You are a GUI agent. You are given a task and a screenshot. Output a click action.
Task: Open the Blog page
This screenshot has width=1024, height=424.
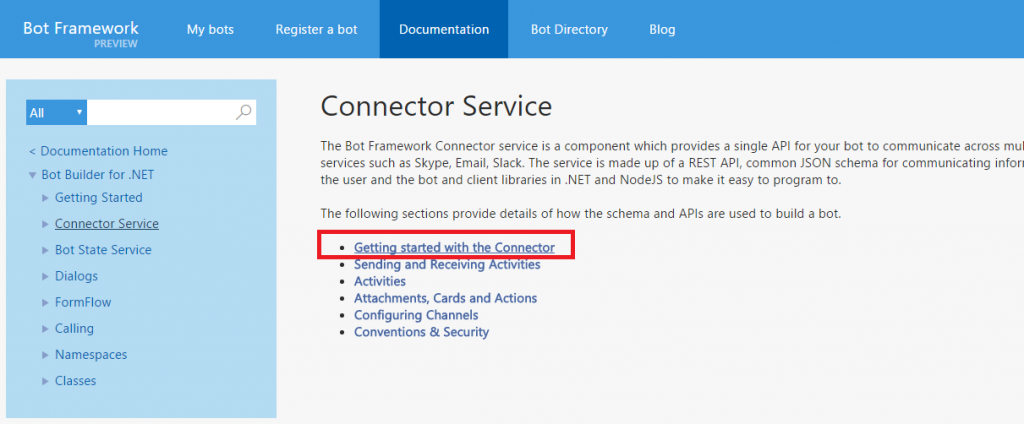tap(662, 29)
